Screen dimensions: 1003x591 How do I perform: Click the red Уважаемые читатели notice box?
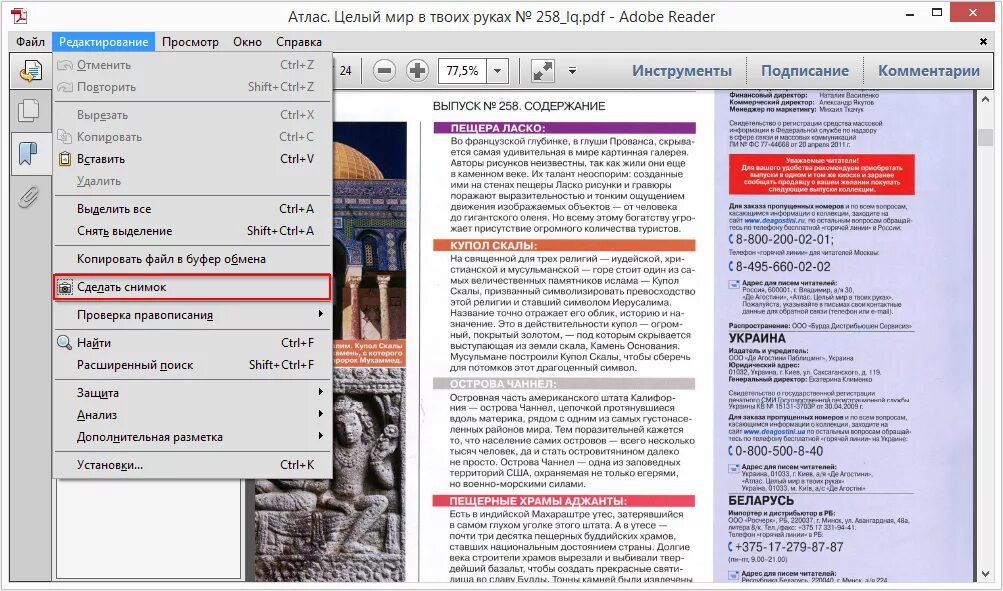pos(821,175)
